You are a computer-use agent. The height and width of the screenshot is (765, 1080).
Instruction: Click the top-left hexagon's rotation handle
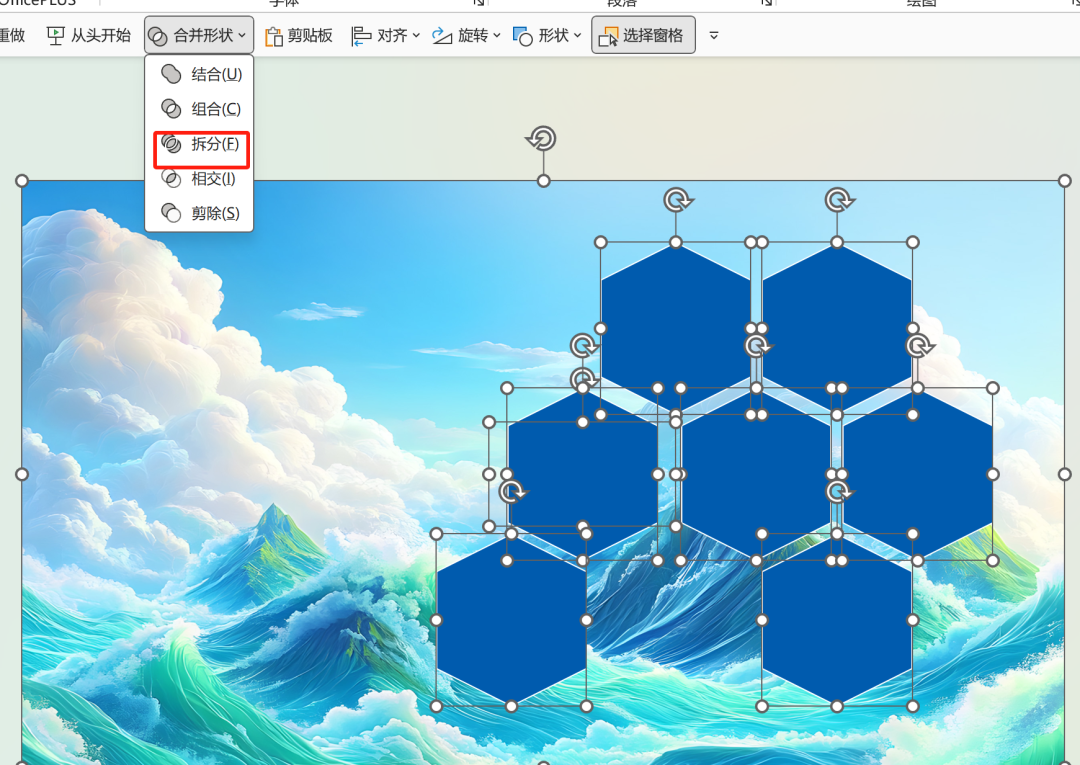point(678,200)
